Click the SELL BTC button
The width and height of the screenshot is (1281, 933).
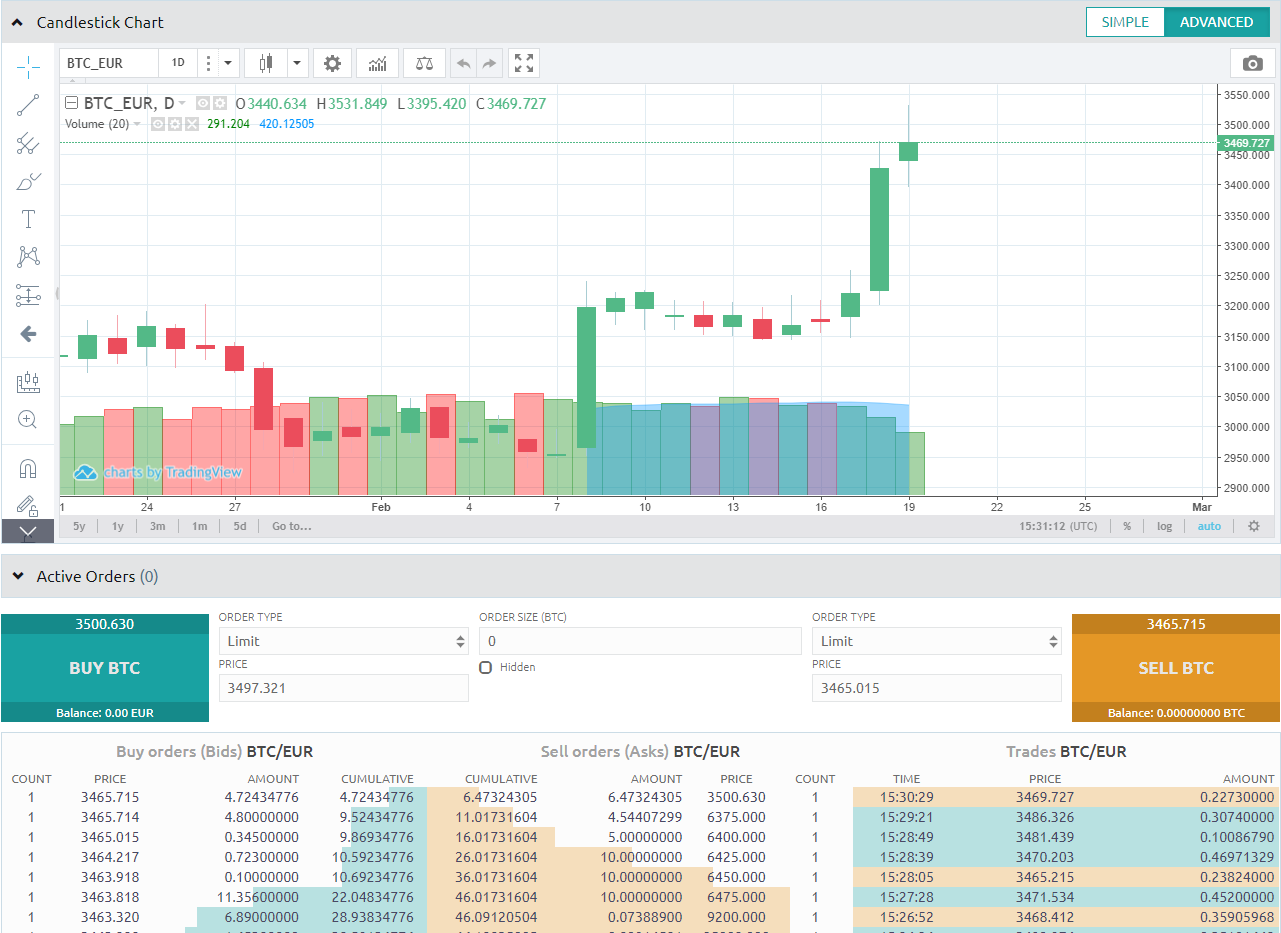coord(1176,668)
